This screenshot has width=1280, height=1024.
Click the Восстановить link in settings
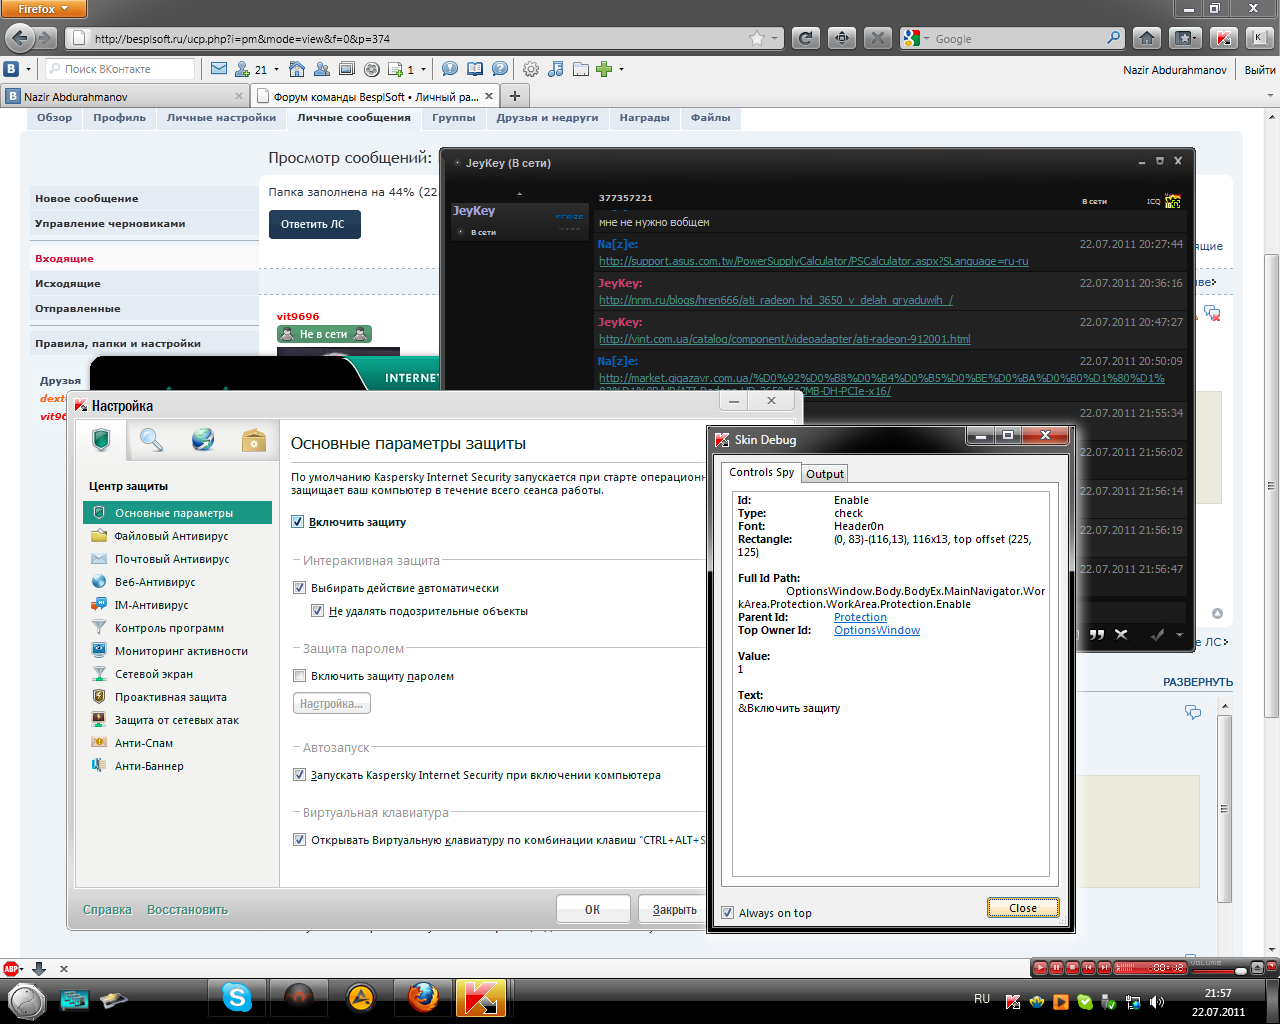click(187, 910)
